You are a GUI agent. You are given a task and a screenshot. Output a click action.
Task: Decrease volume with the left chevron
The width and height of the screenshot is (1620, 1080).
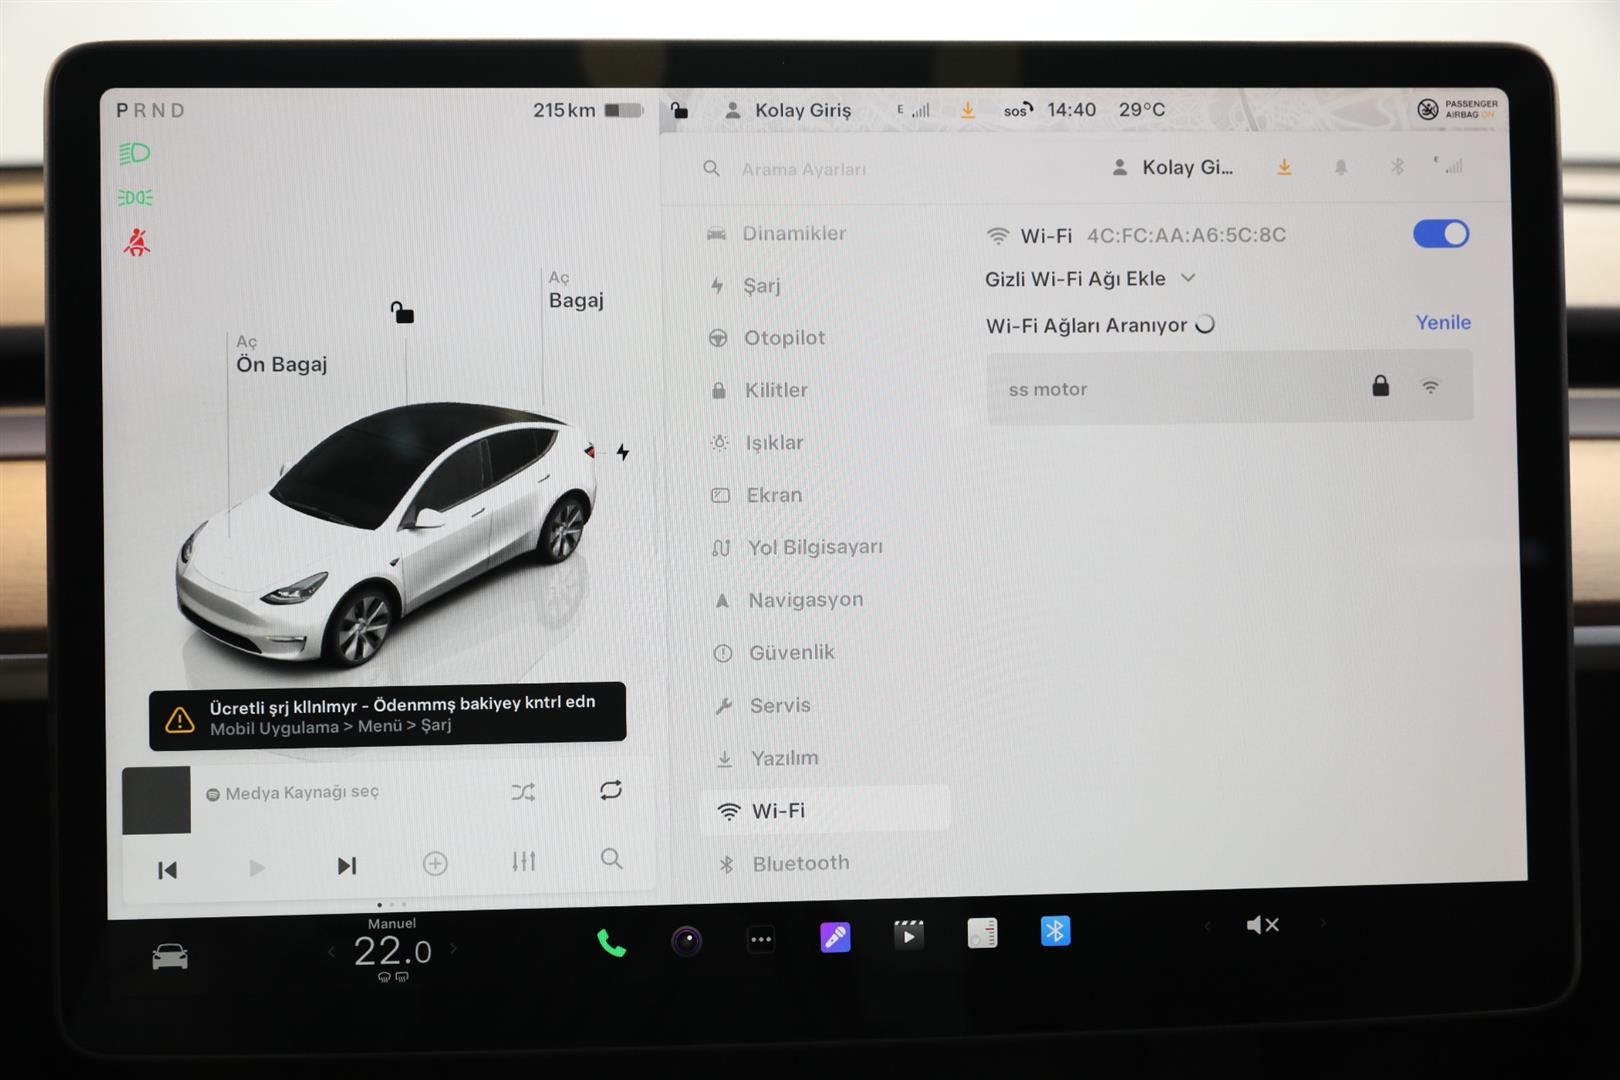(x=1207, y=926)
